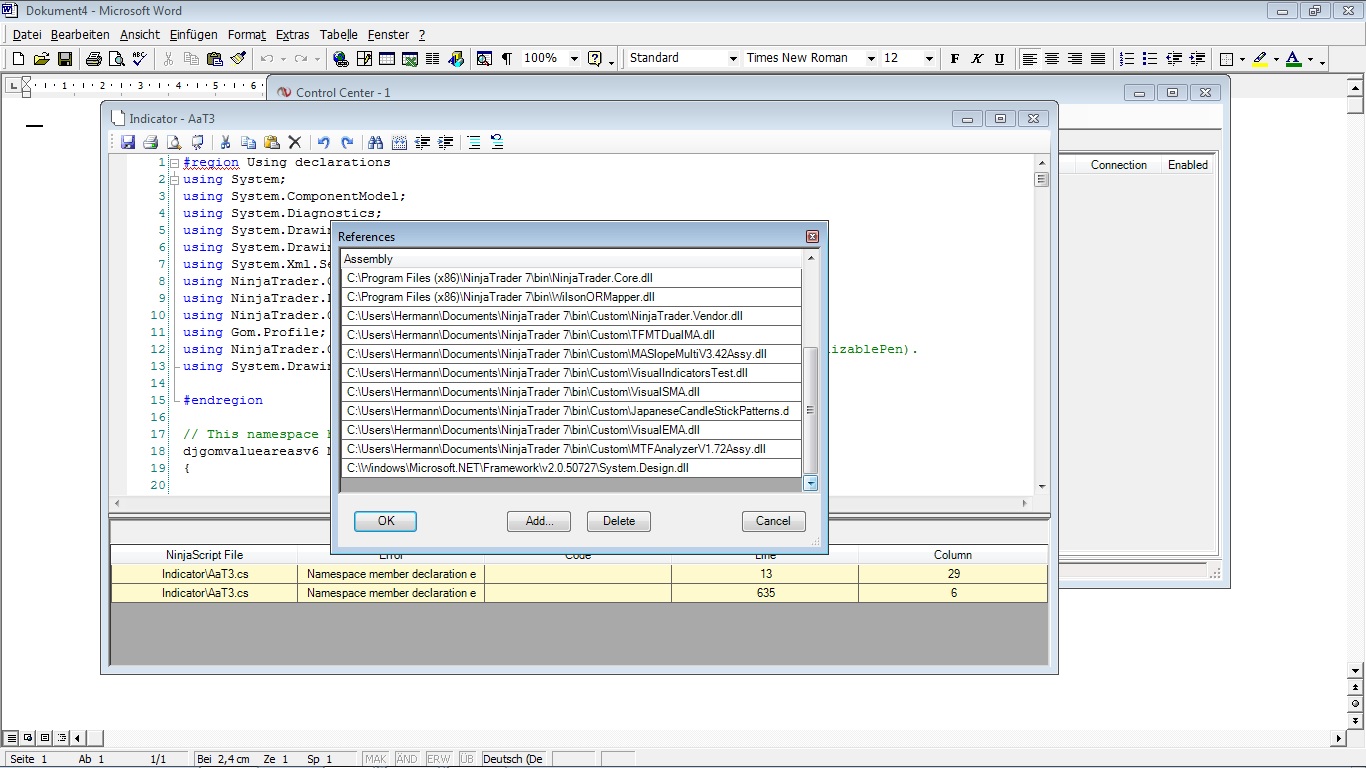1366x768 pixels.
Task: Click the blue undo arrow in NinjaScript editor
Action: pos(323,143)
